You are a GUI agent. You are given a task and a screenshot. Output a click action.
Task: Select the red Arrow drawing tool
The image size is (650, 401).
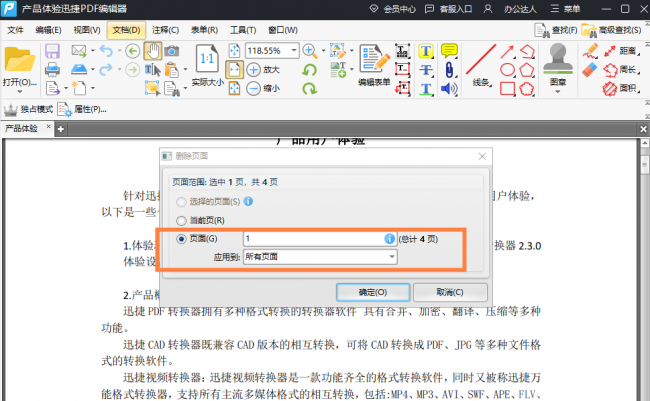tap(507, 51)
